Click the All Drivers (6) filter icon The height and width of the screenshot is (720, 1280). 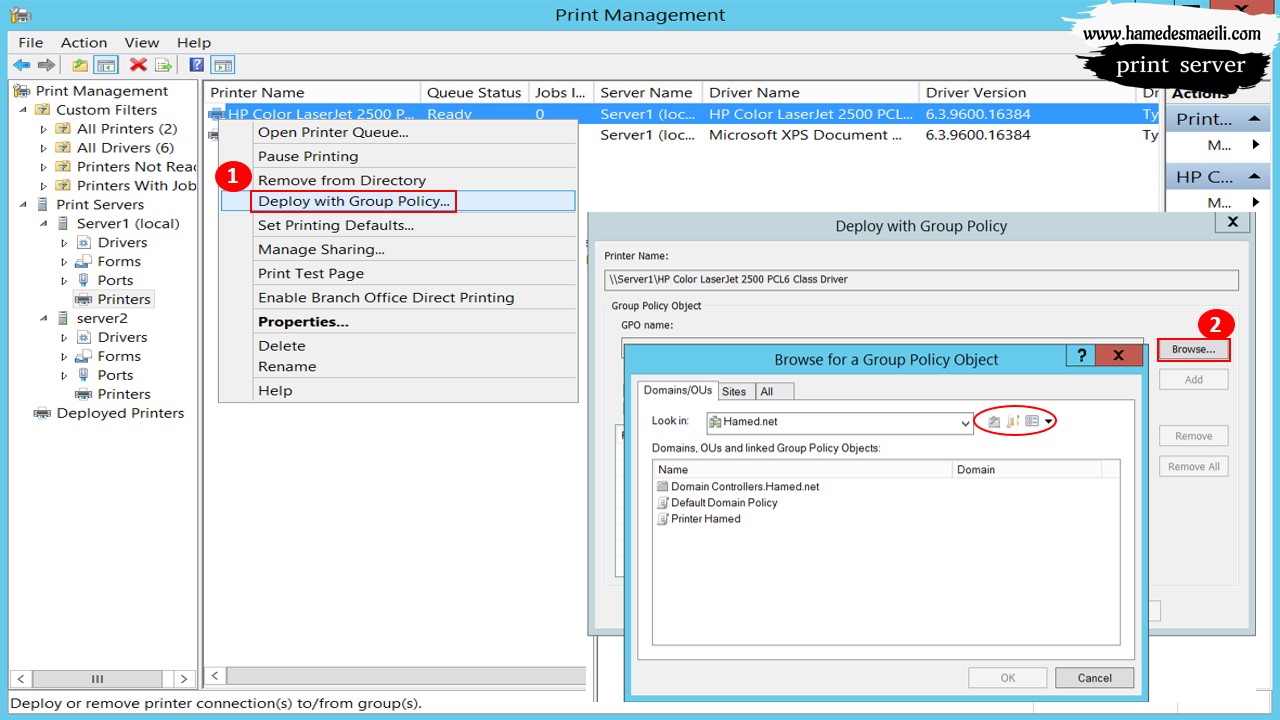(63, 148)
